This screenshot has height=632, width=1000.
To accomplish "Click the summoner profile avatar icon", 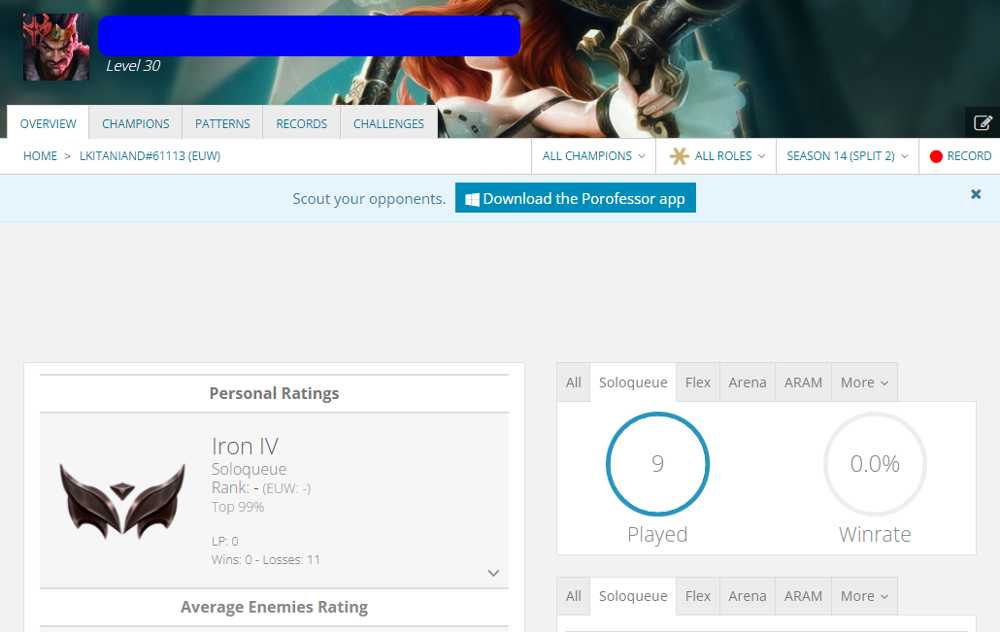I will click(x=56, y=47).
